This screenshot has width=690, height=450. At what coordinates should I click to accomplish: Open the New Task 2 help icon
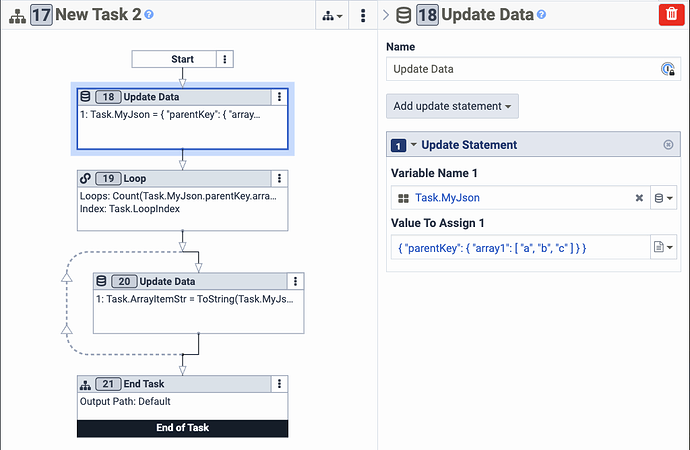pyautogui.click(x=149, y=15)
